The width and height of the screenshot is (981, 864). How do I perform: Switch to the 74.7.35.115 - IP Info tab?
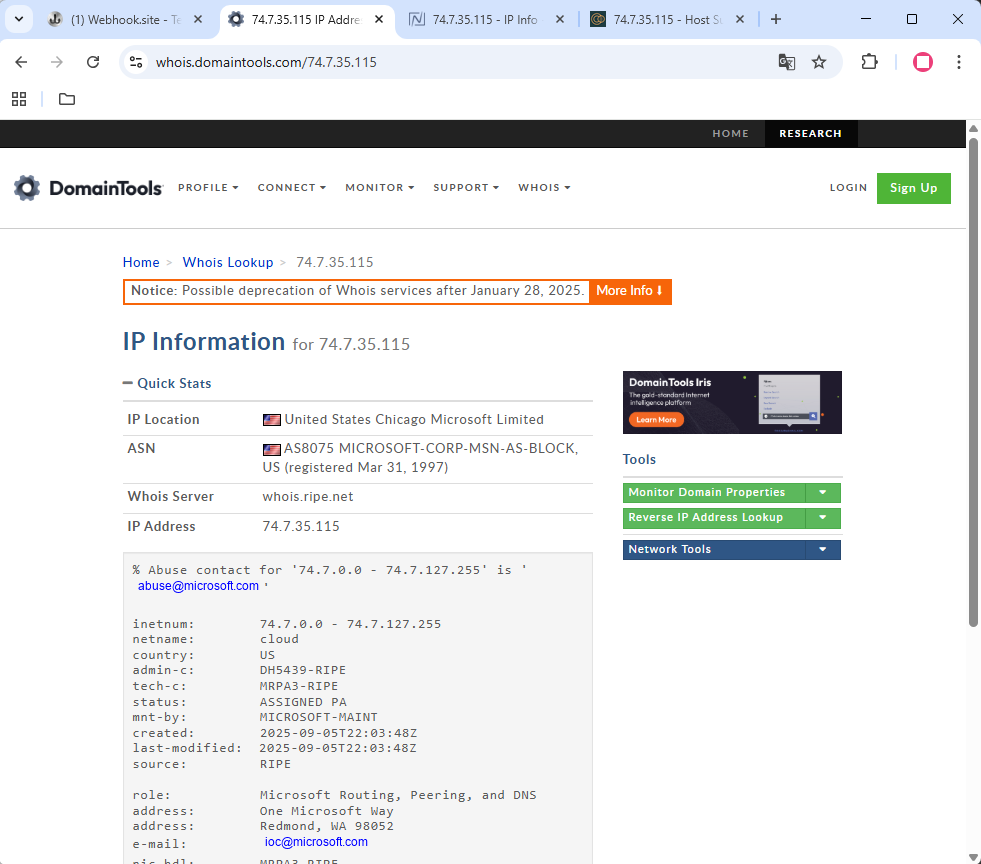tap(485, 19)
